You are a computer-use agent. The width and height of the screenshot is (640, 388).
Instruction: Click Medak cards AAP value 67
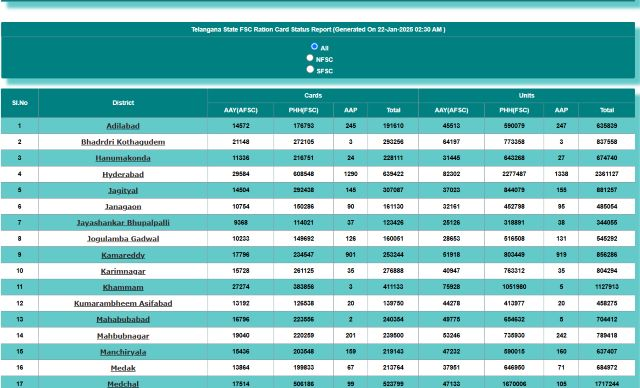pyautogui.click(x=350, y=368)
